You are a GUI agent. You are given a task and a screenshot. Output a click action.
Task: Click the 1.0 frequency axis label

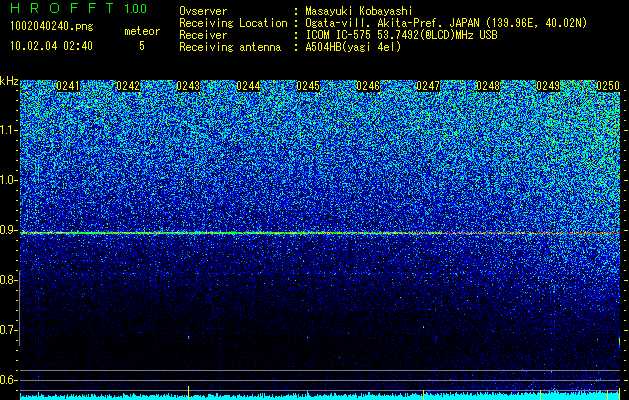click(9, 181)
